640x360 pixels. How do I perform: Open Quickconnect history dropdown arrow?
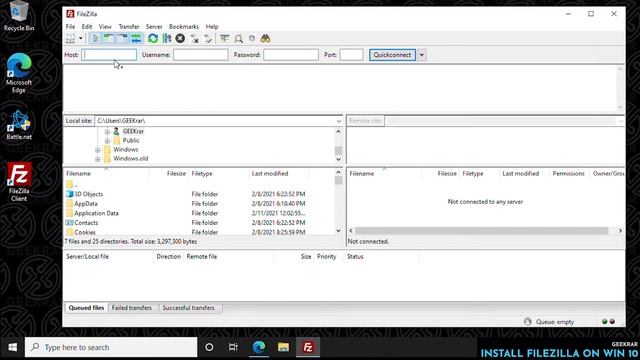click(x=422, y=55)
